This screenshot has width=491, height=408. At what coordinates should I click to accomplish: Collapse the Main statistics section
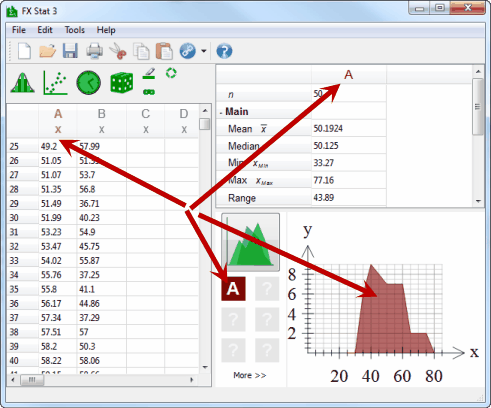click(x=221, y=112)
